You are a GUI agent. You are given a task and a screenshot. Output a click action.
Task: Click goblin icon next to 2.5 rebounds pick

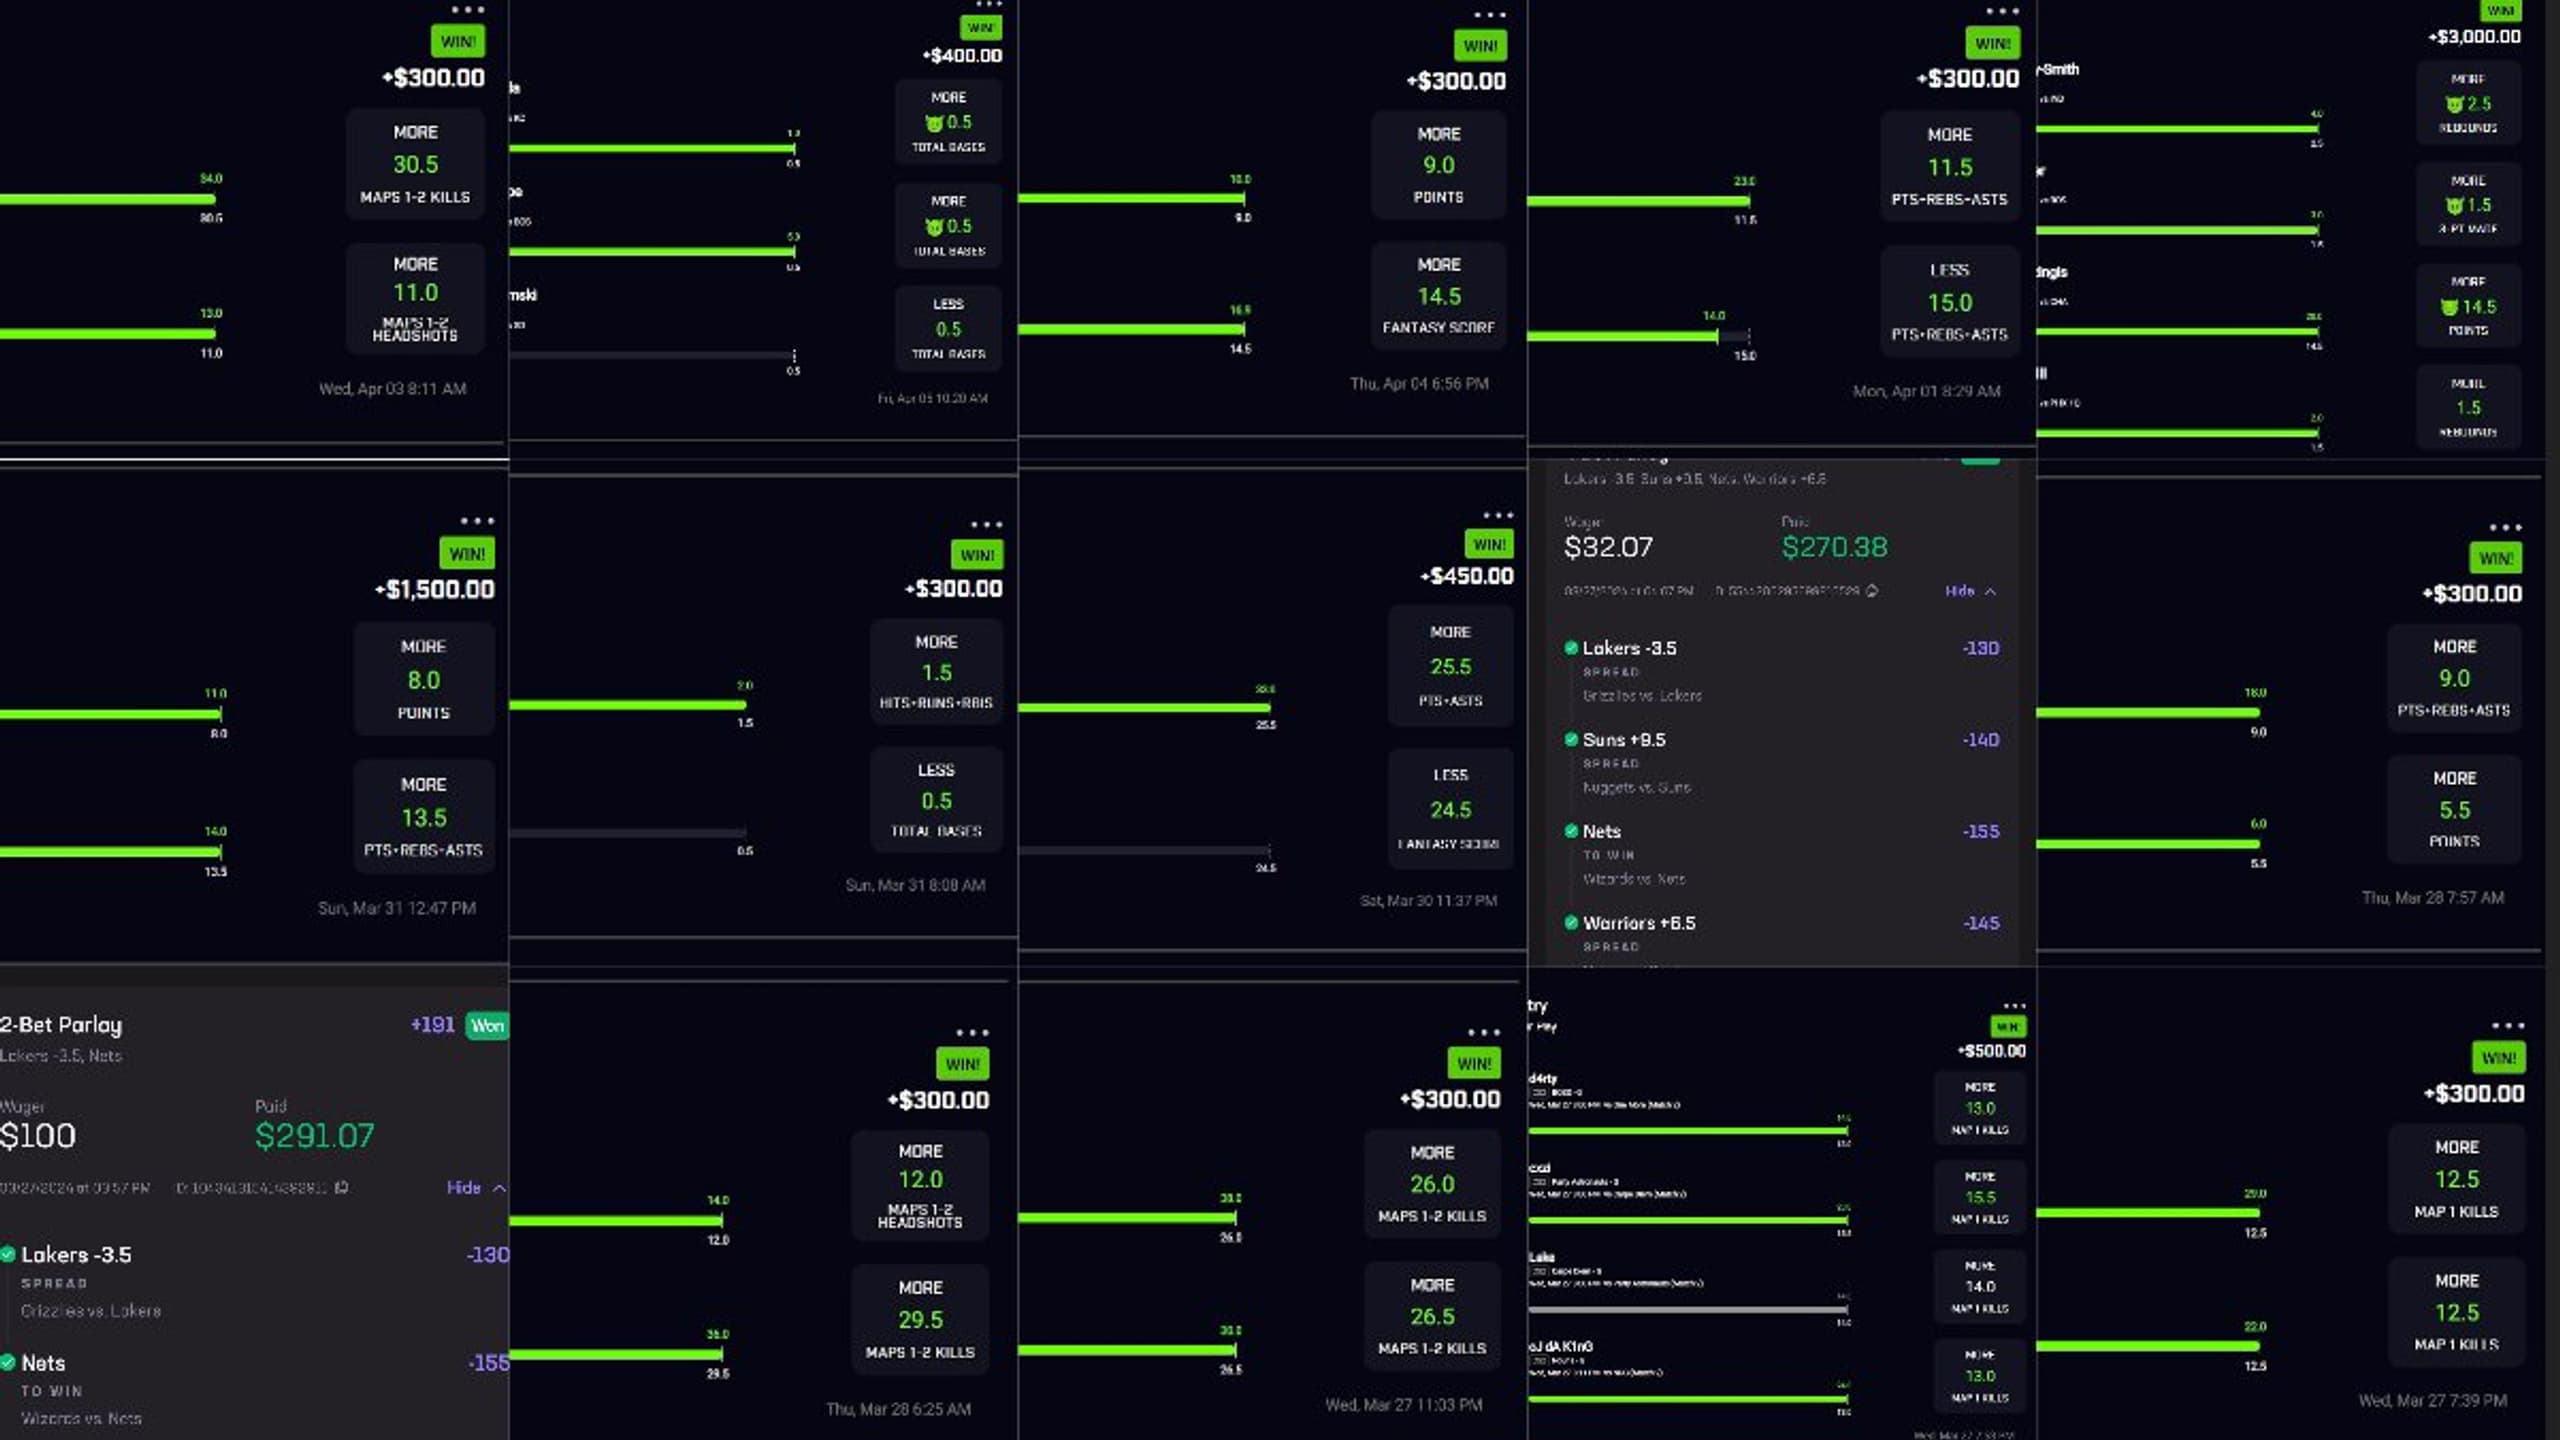point(2454,104)
